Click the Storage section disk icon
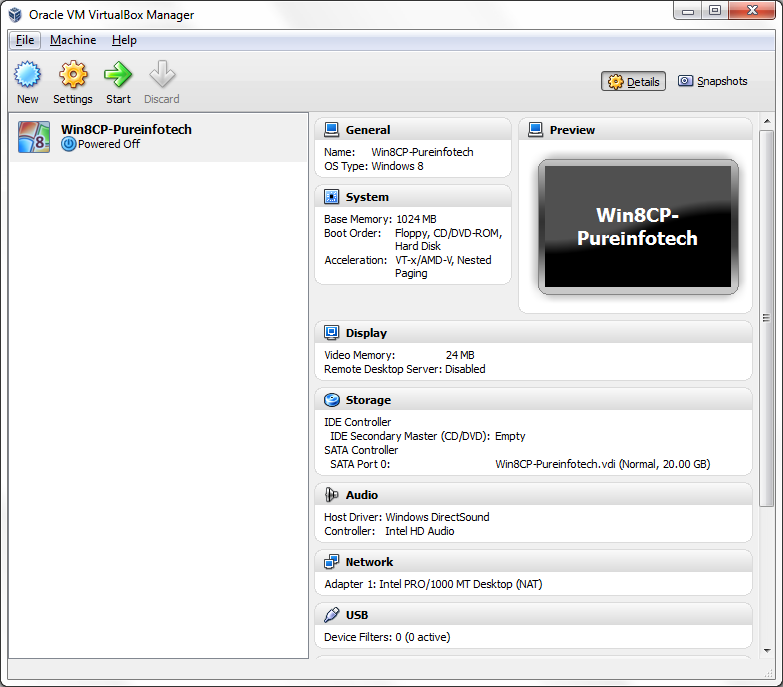 (332, 400)
